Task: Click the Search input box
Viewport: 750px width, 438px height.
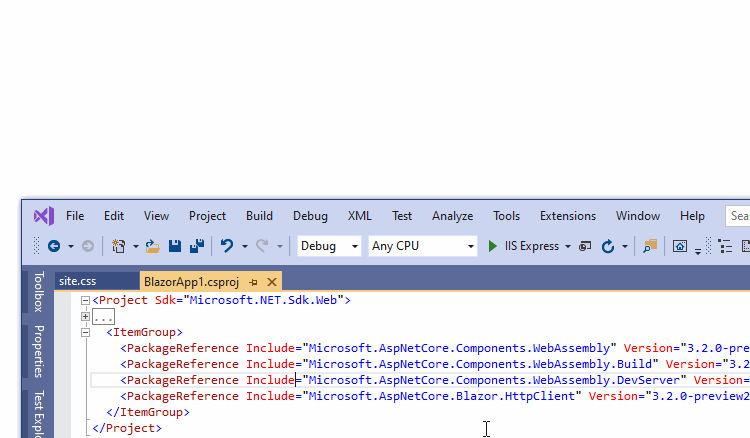Action: click(738, 216)
